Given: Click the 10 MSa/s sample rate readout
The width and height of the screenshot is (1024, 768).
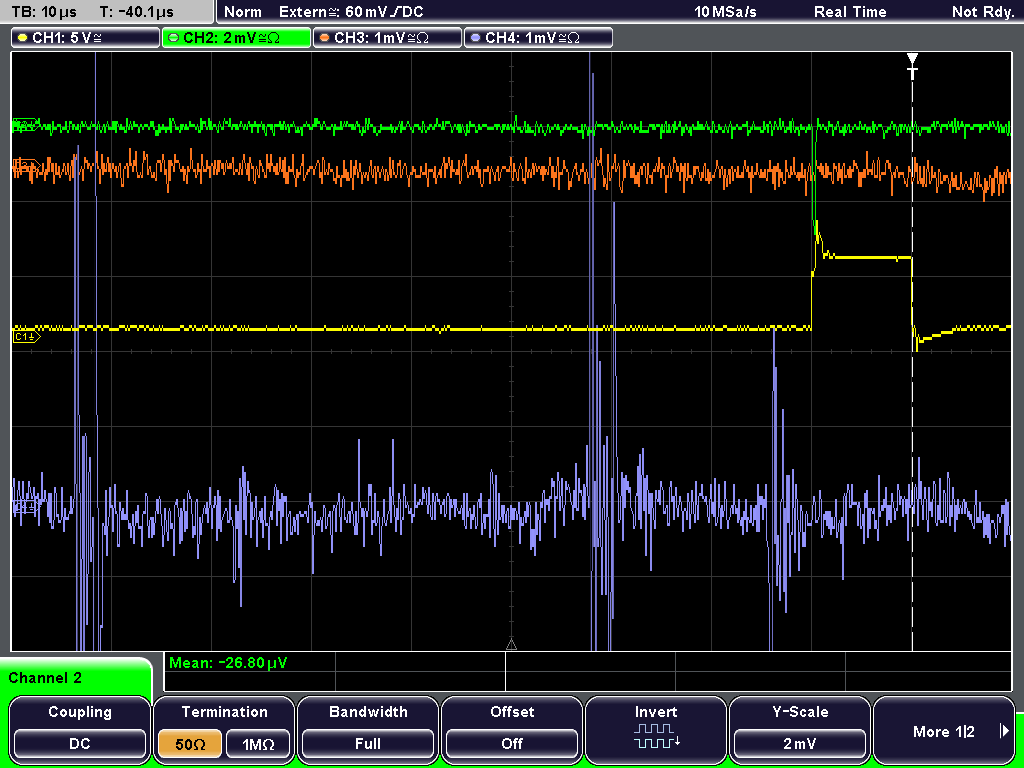Looking at the screenshot, I should [x=725, y=12].
